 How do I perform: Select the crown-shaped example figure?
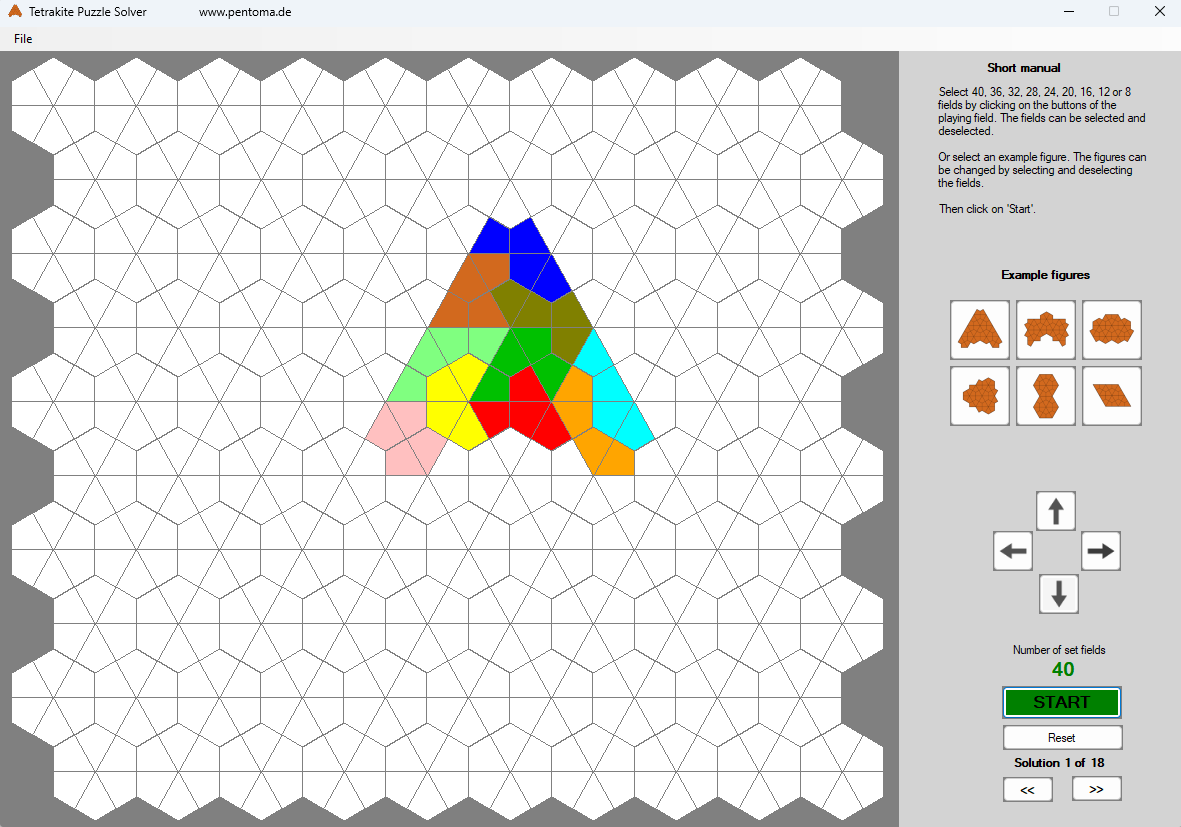tap(1046, 329)
